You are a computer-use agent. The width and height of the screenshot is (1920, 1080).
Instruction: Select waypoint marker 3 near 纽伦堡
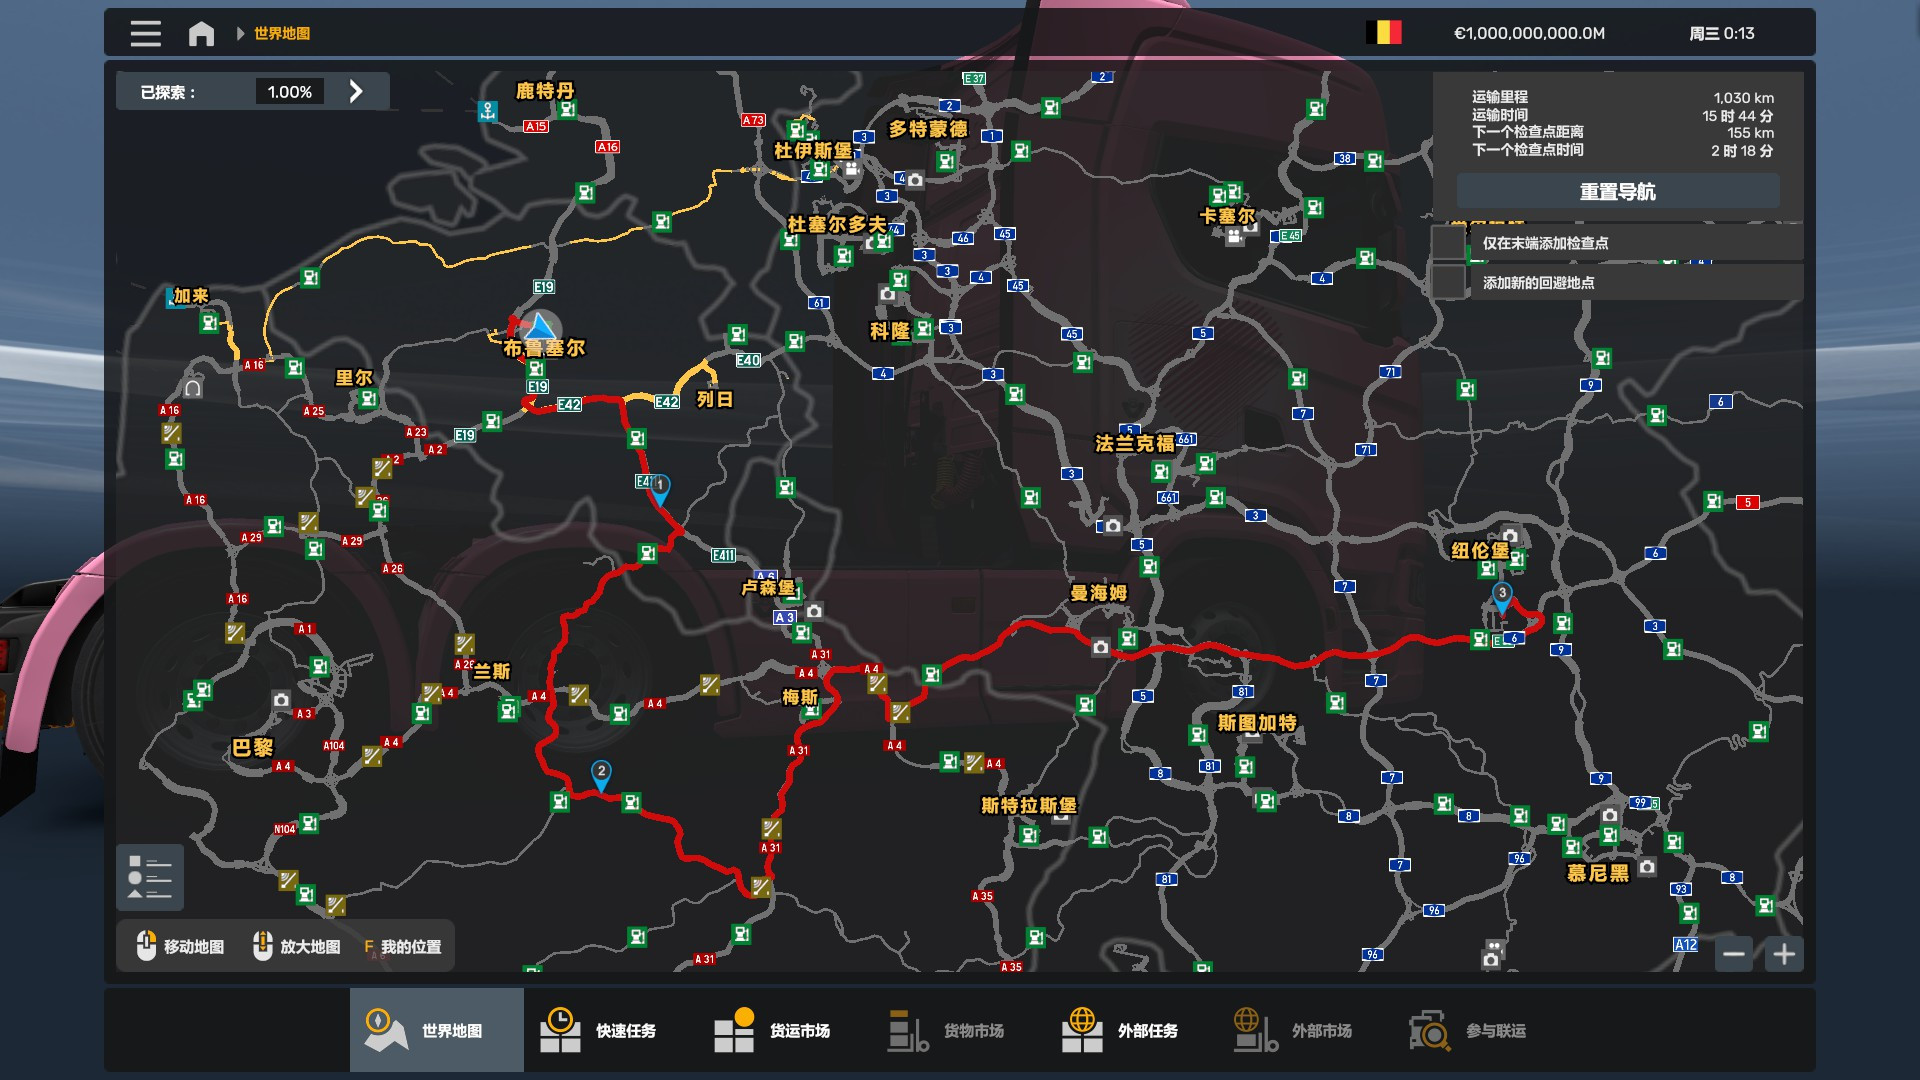(1501, 596)
